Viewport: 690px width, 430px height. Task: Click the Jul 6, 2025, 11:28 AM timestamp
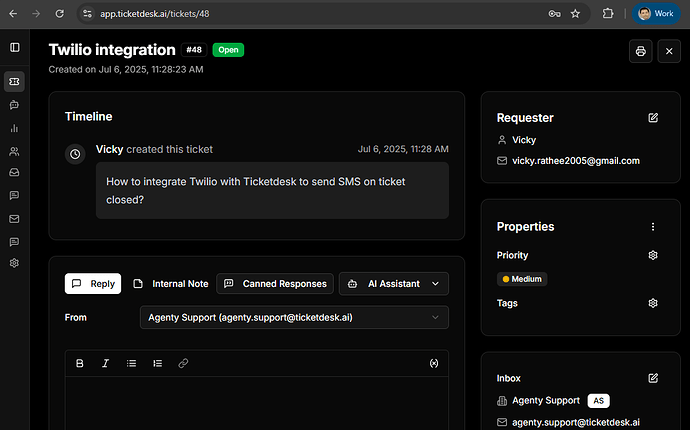pos(403,149)
